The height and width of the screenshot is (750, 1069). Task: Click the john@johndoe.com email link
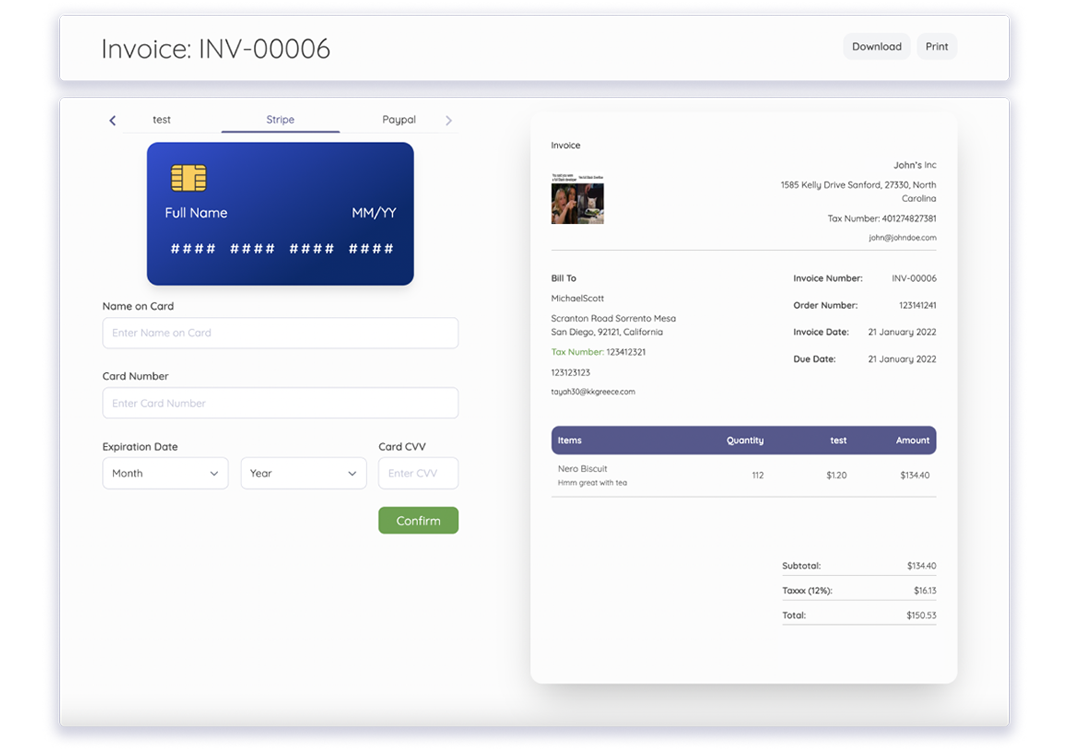[x=899, y=237]
